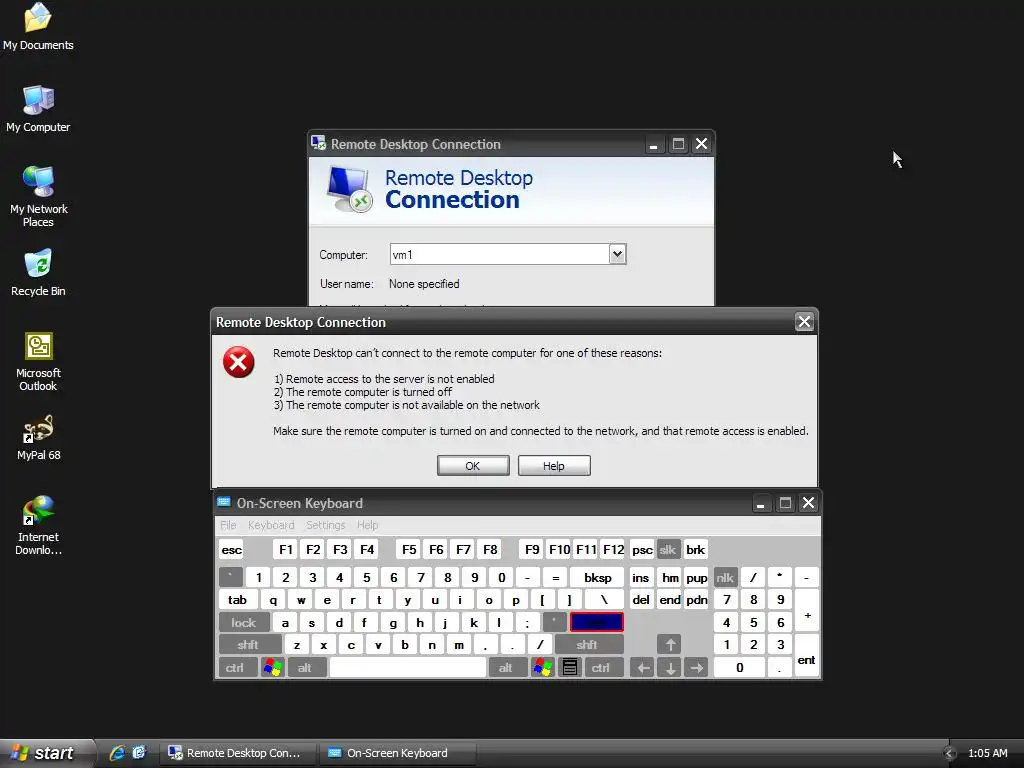This screenshot has height=768, width=1024.
Task: Click the right Windows logo key
Action: pyautogui.click(x=543, y=667)
